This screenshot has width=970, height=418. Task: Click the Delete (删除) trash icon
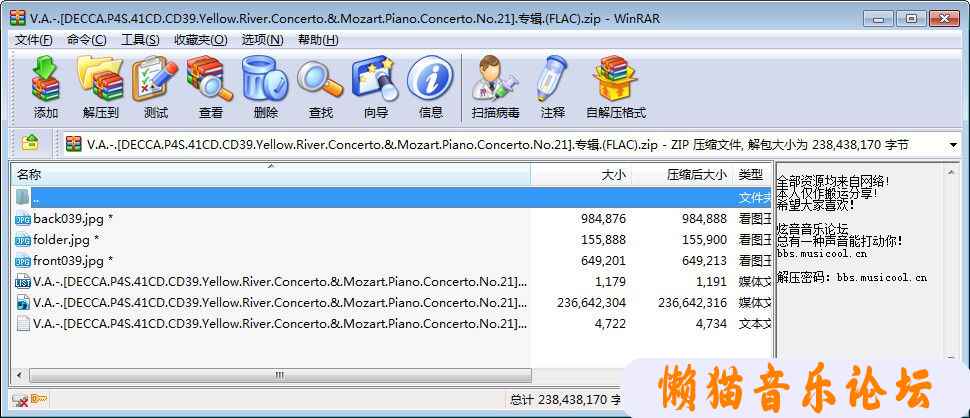[x=265, y=79]
